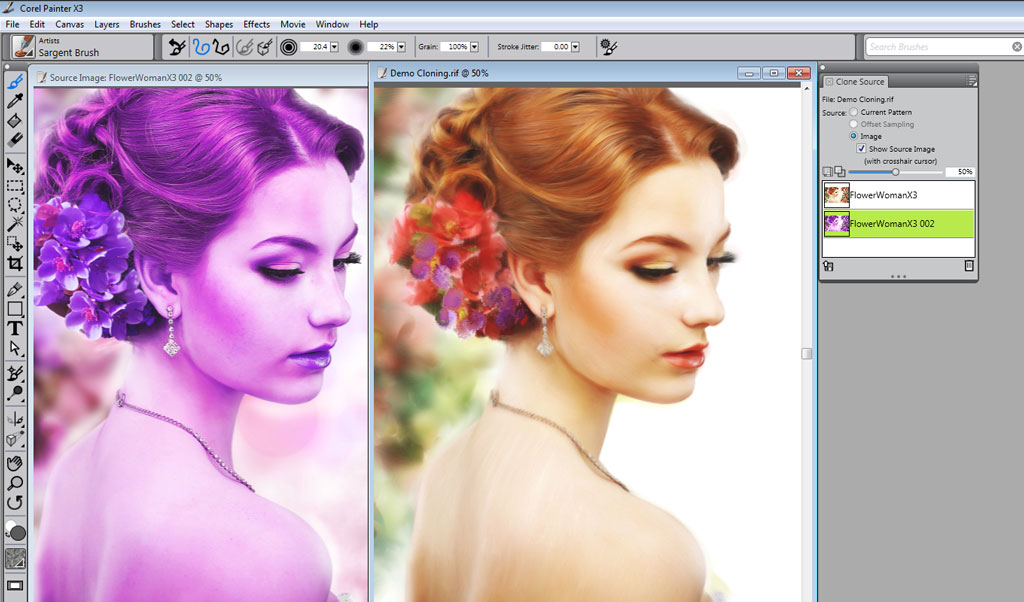Select the Text tool
Screen dimensions: 1024x602
15,327
